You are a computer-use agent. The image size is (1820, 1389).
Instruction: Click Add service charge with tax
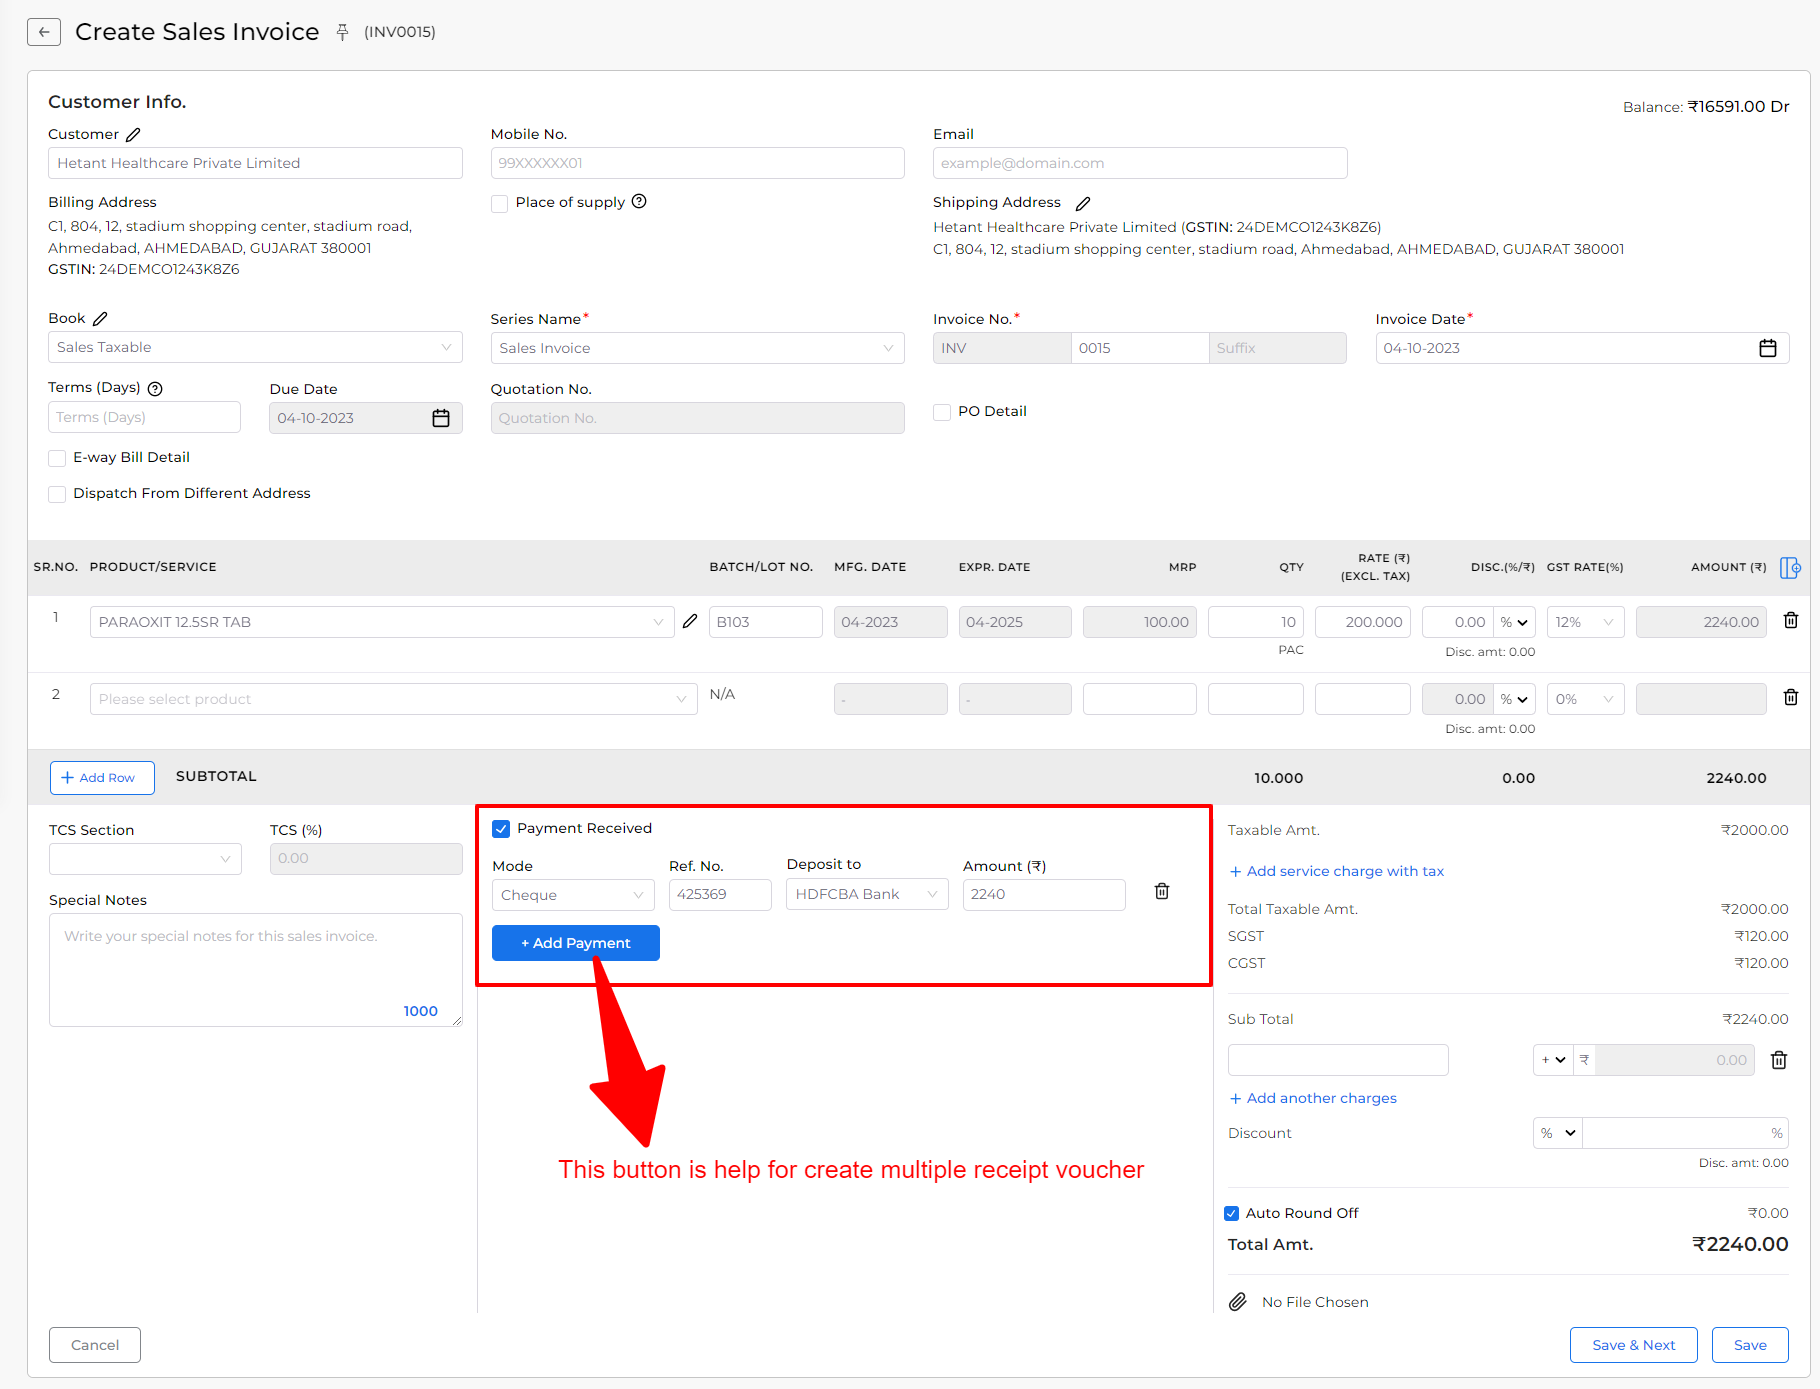pyautogui.click(x=1337, y=871)
